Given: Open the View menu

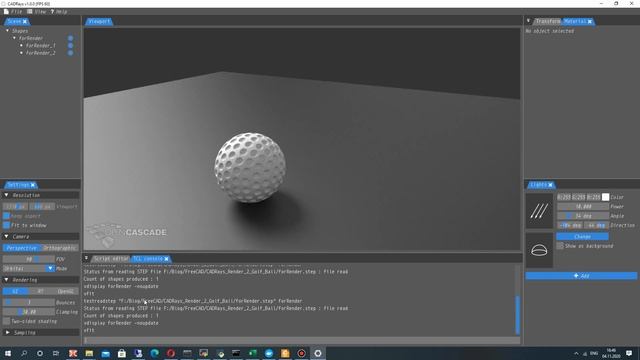Looking at the screenshot, I should coord(37,12).
